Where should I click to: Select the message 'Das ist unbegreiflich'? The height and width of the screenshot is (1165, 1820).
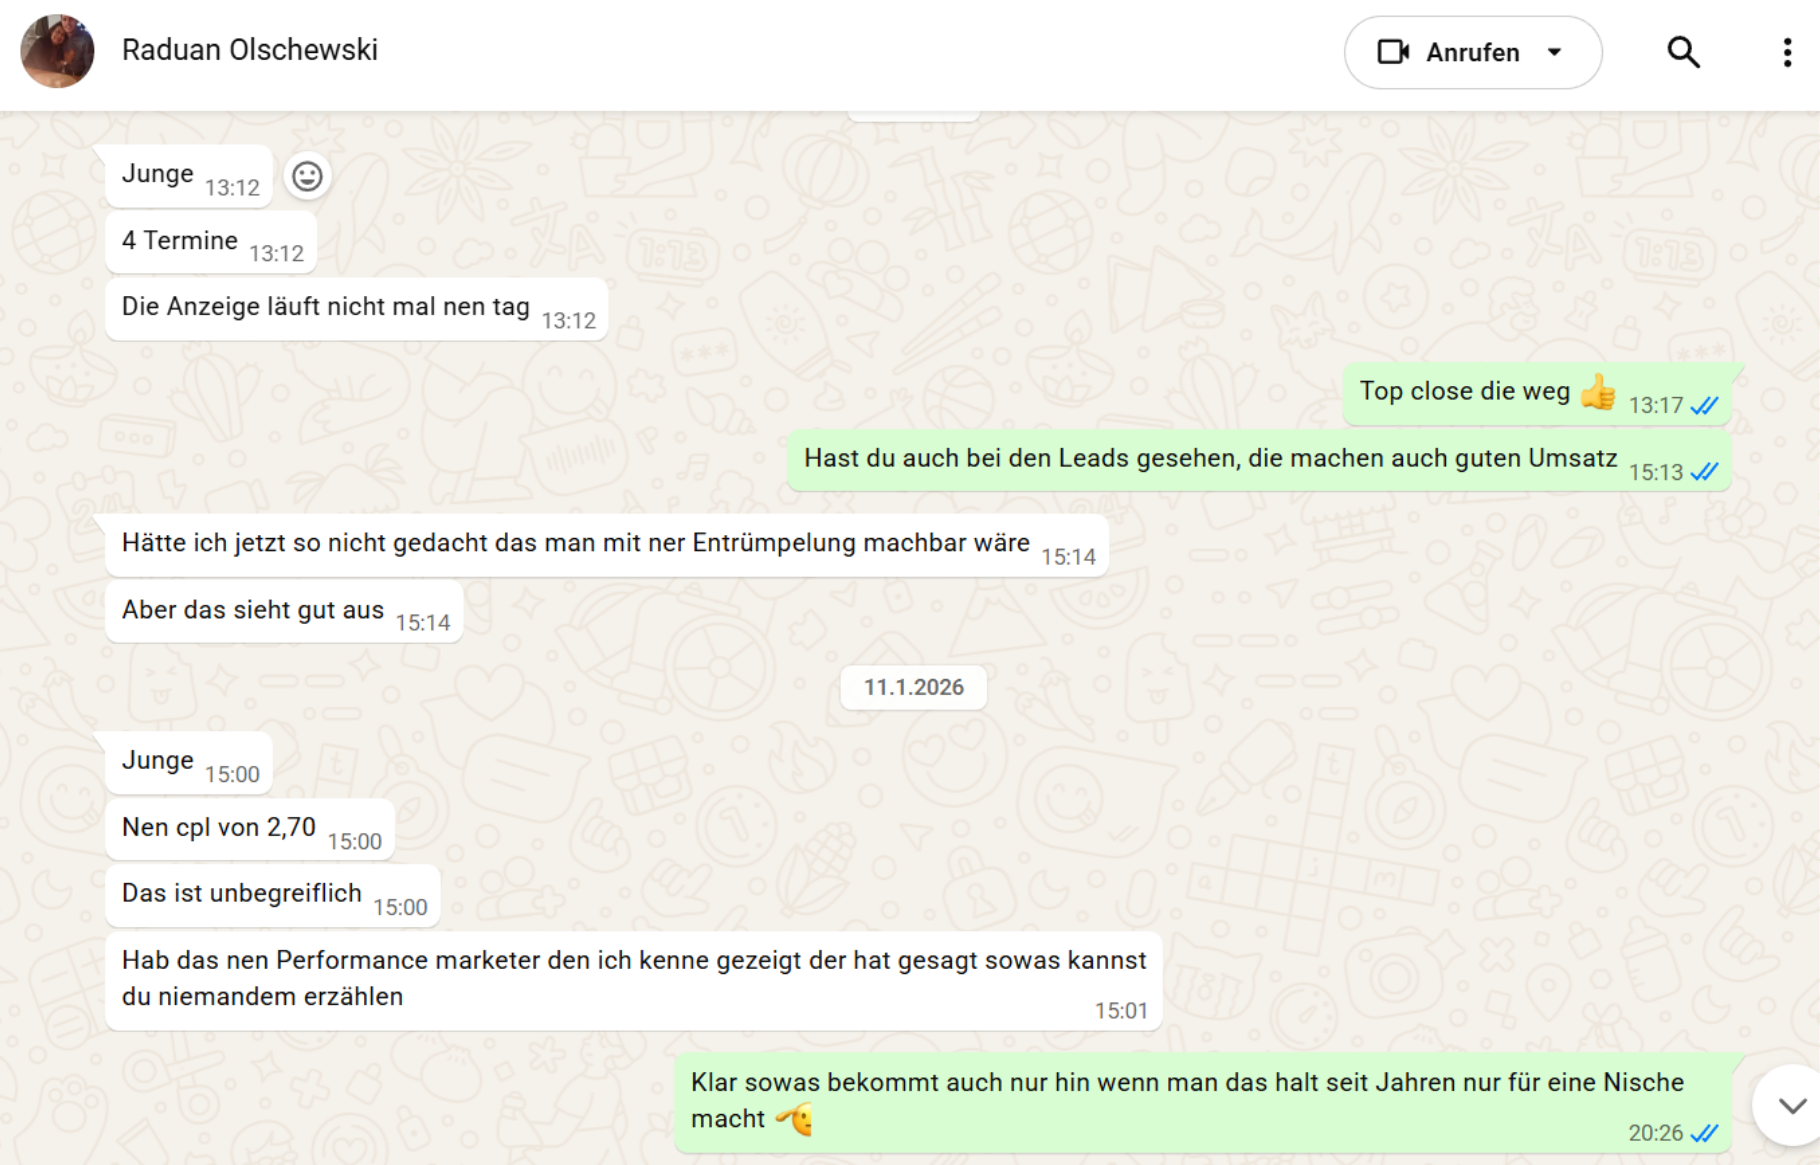(x=273, y=896)
